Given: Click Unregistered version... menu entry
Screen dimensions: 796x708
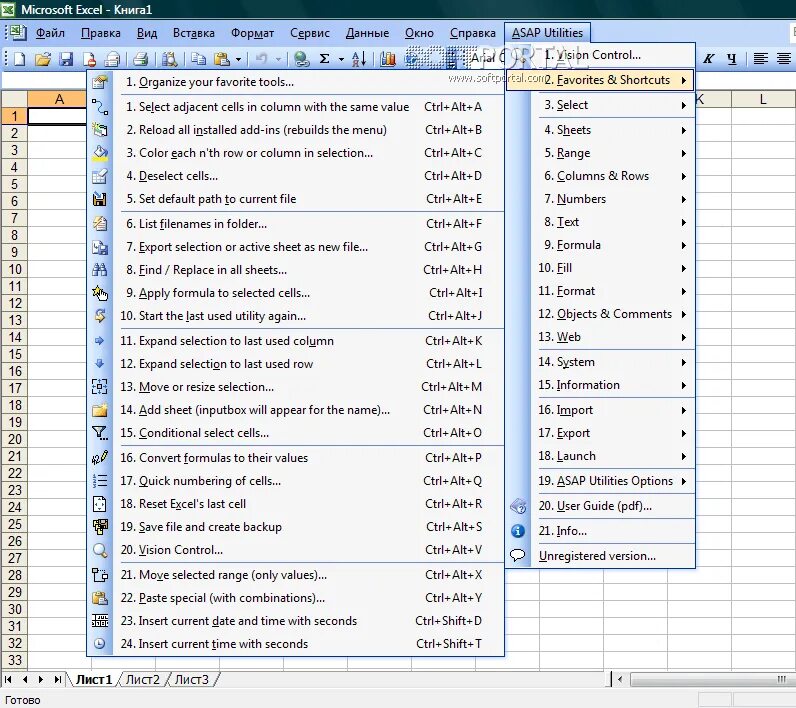Looking at the screenshot, I should click(x=601, y=556).
